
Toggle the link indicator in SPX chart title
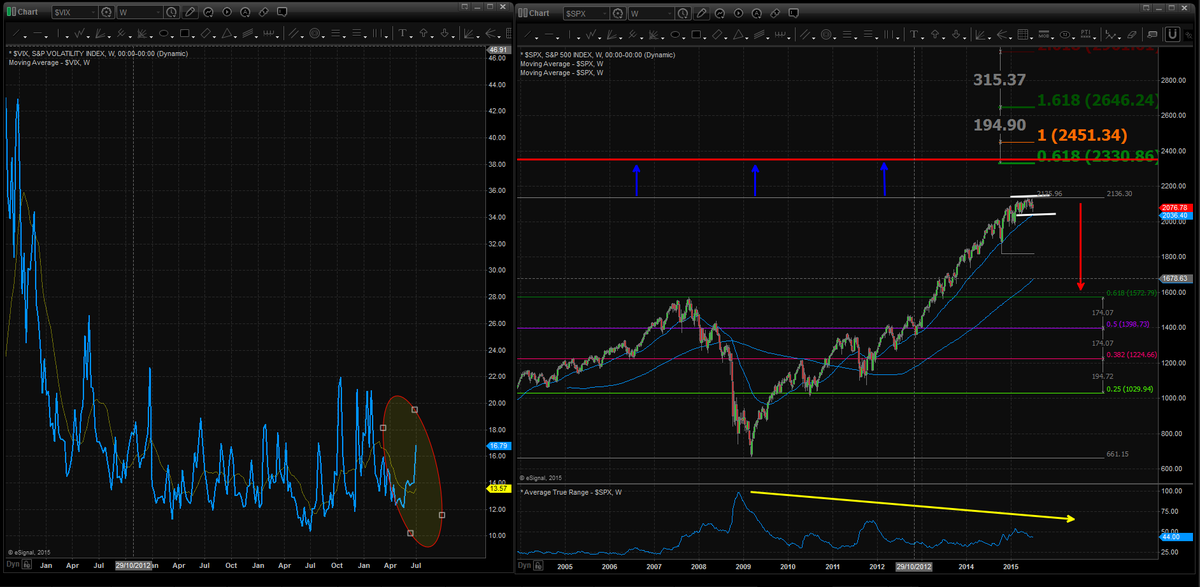click(523, 13)
